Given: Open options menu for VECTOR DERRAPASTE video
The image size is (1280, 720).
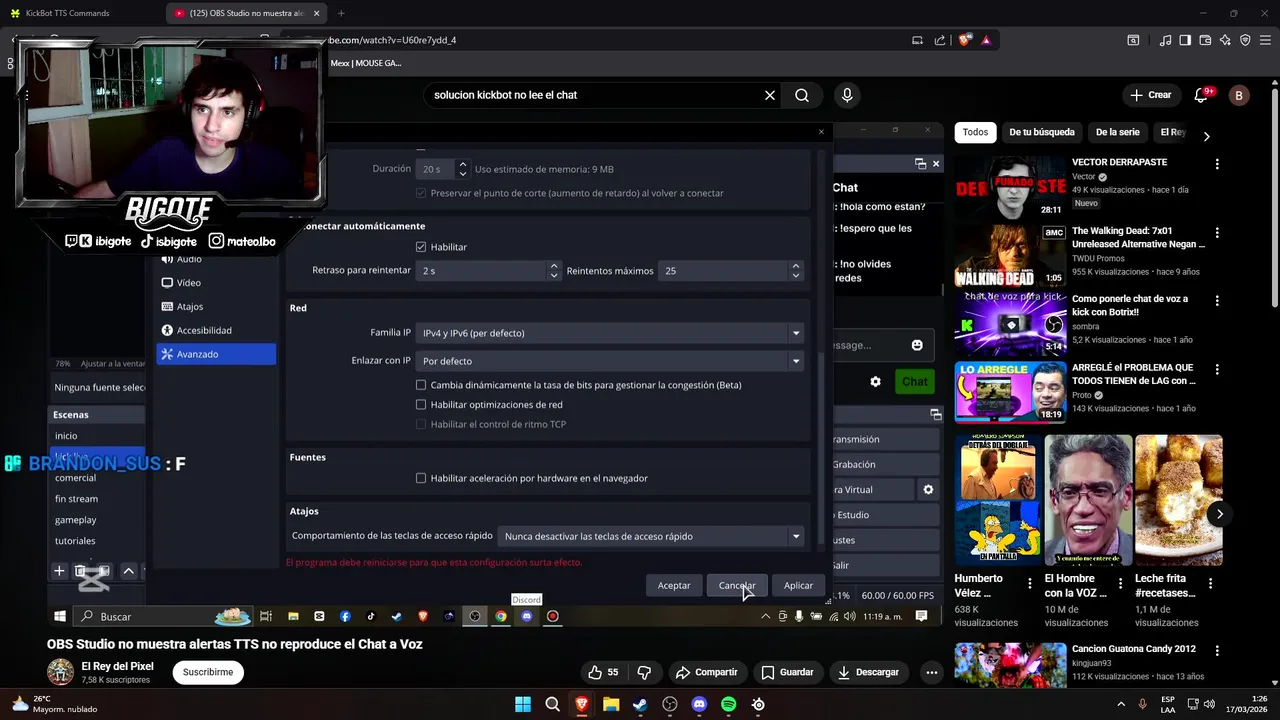Looking at the screenshot, I should 1217,163.
